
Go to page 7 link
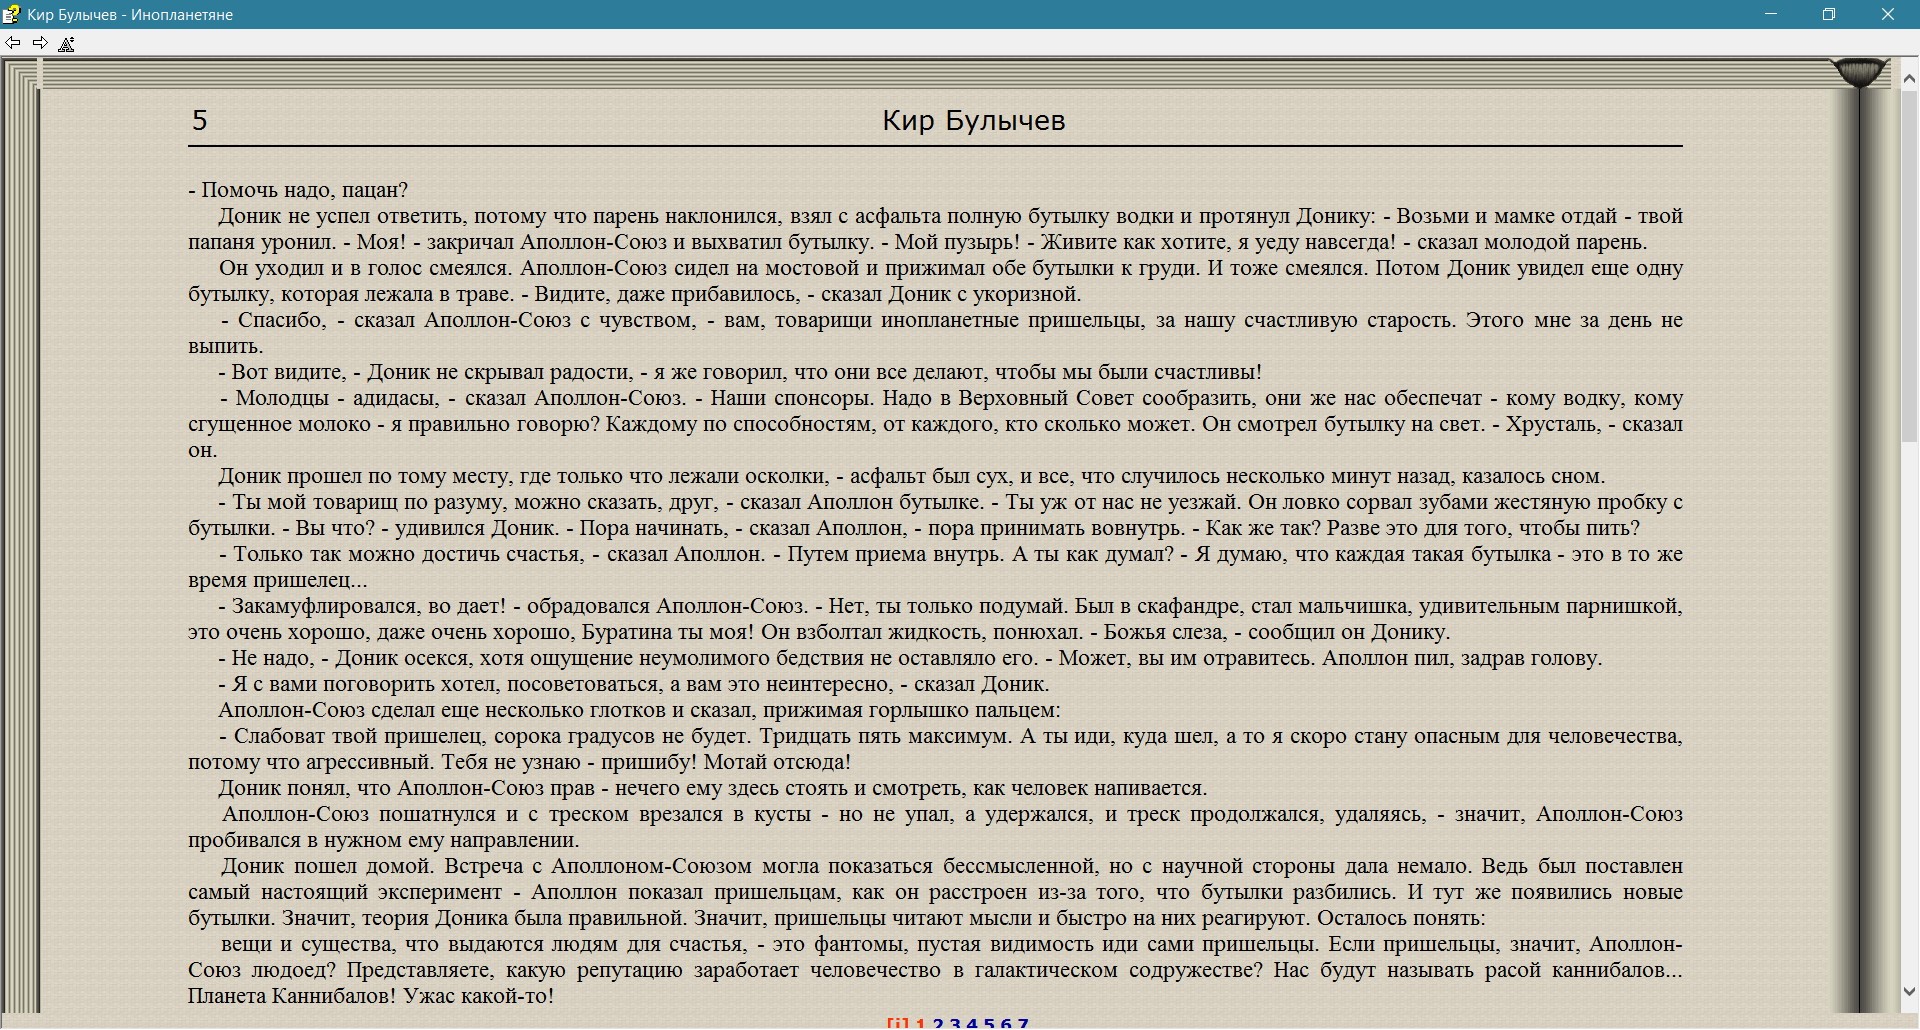coord(1023,1023)
